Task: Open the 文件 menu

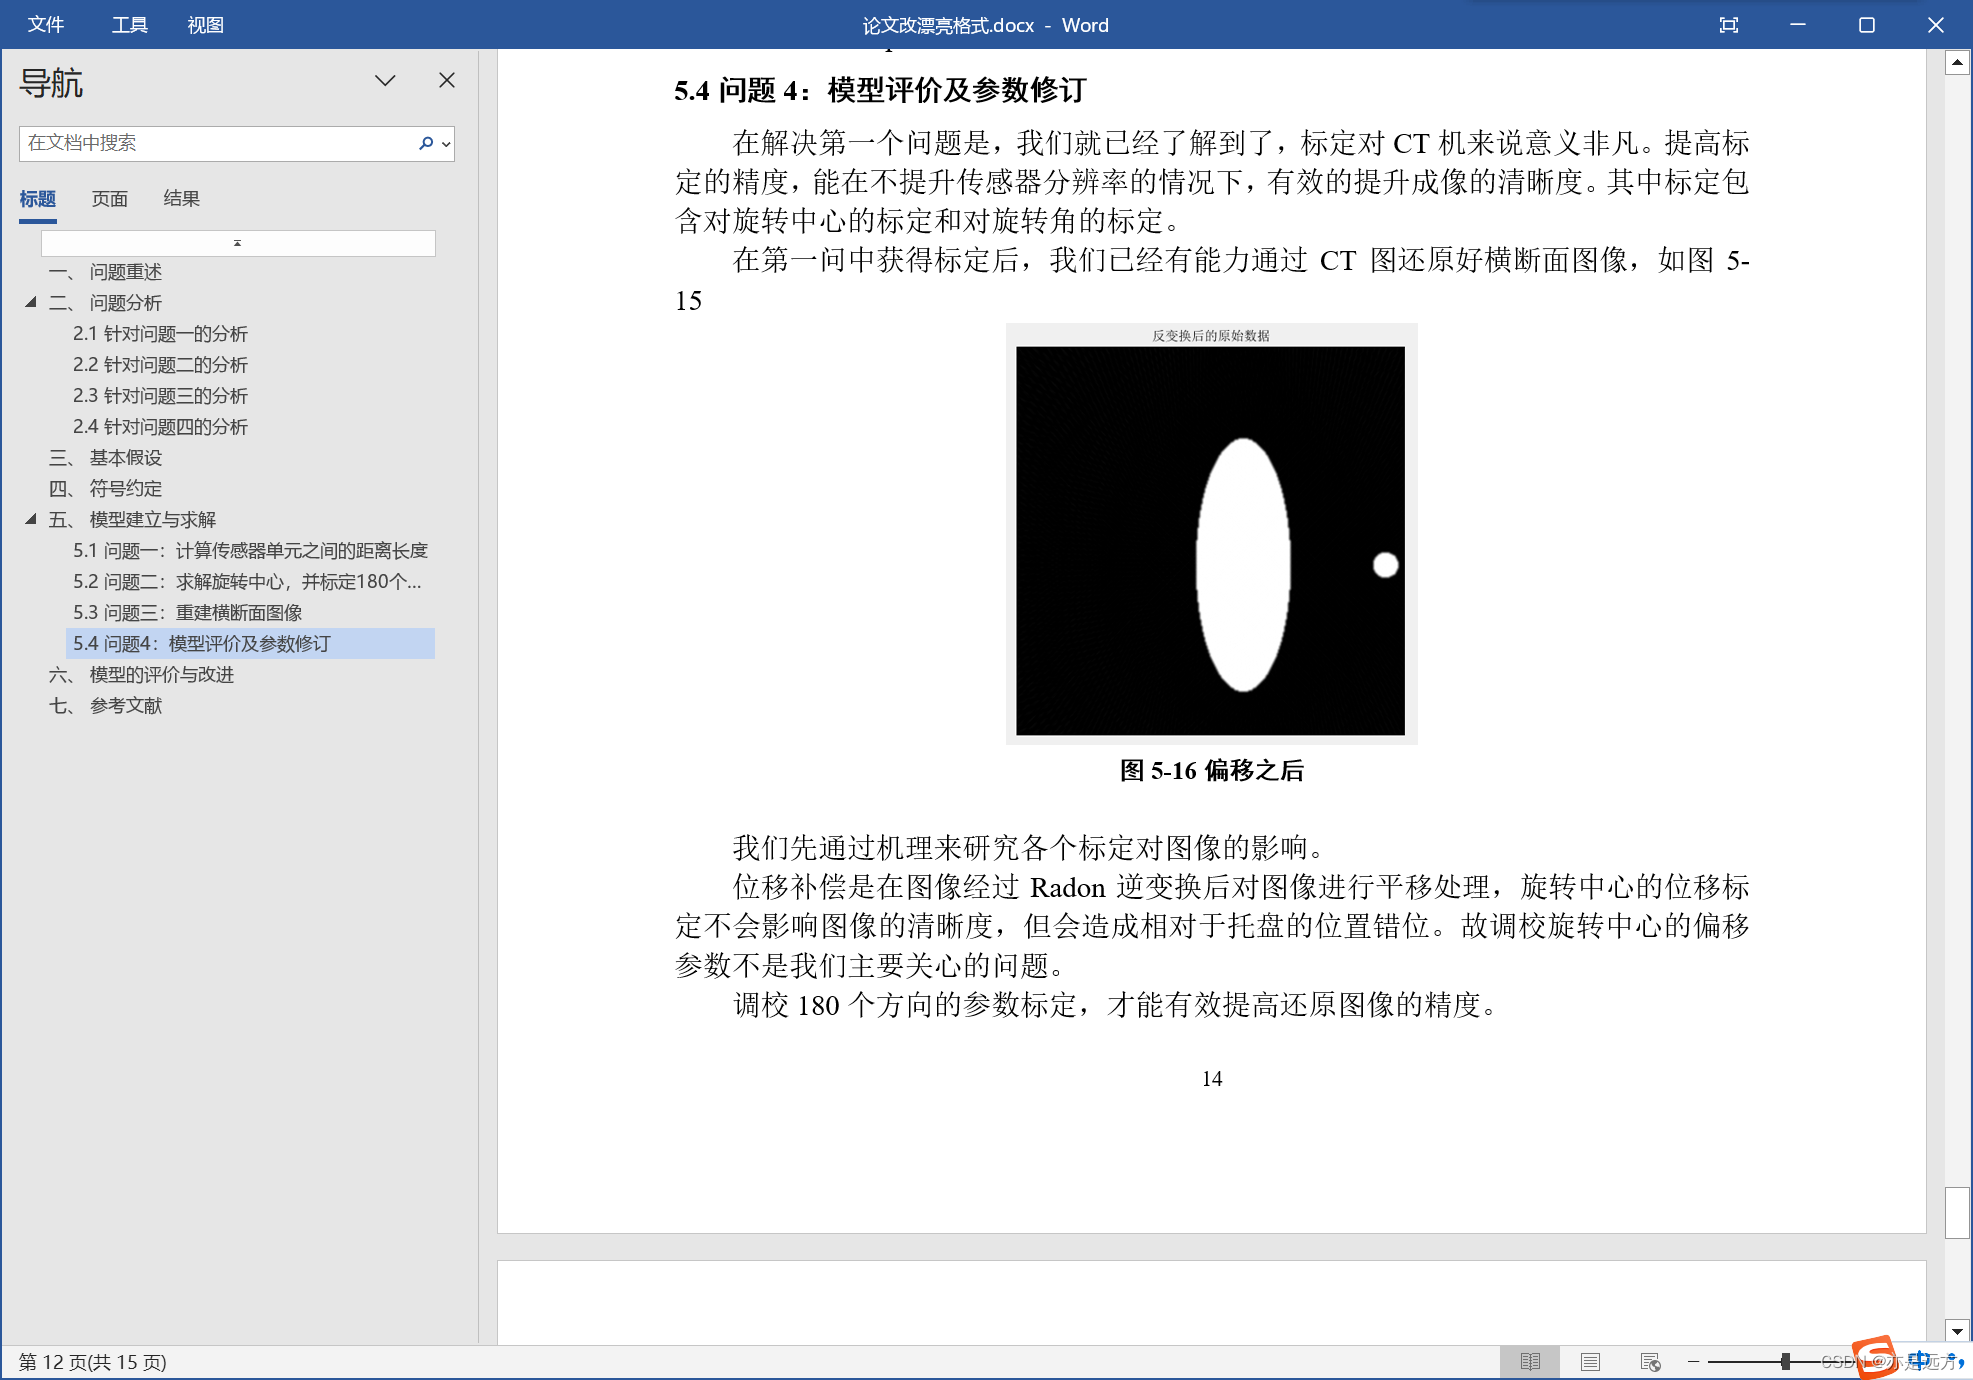Action: pyautogui.click(x=45, y=25)
